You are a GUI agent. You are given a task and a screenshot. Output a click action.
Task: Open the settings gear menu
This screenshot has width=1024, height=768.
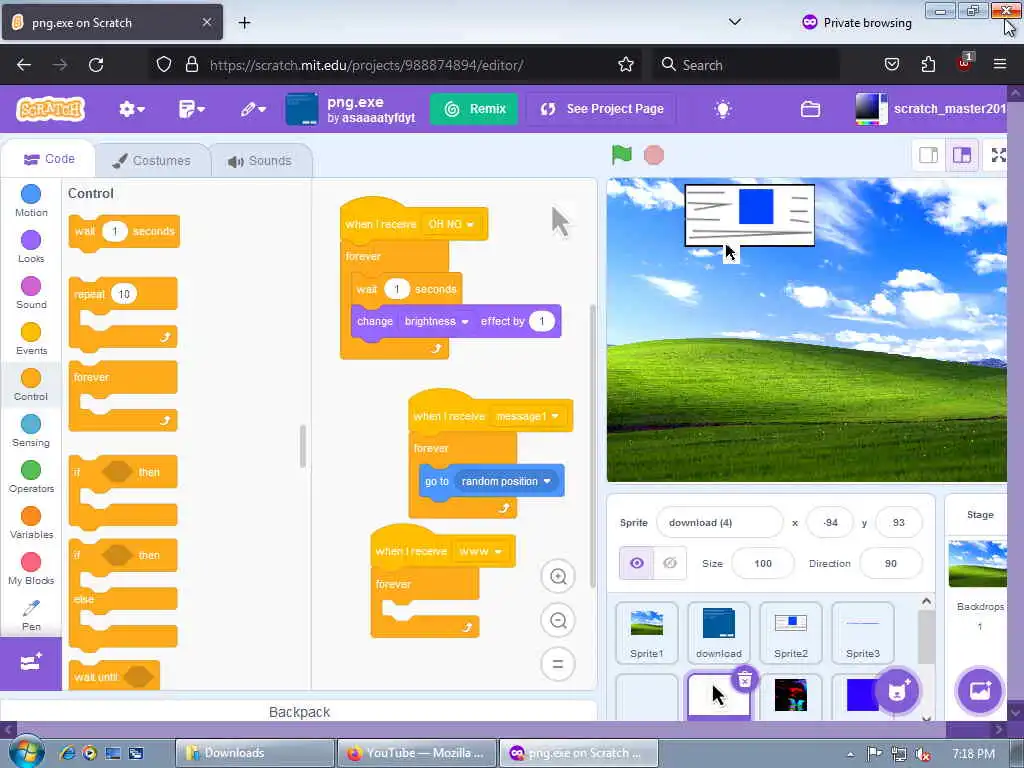coord(131,109)
